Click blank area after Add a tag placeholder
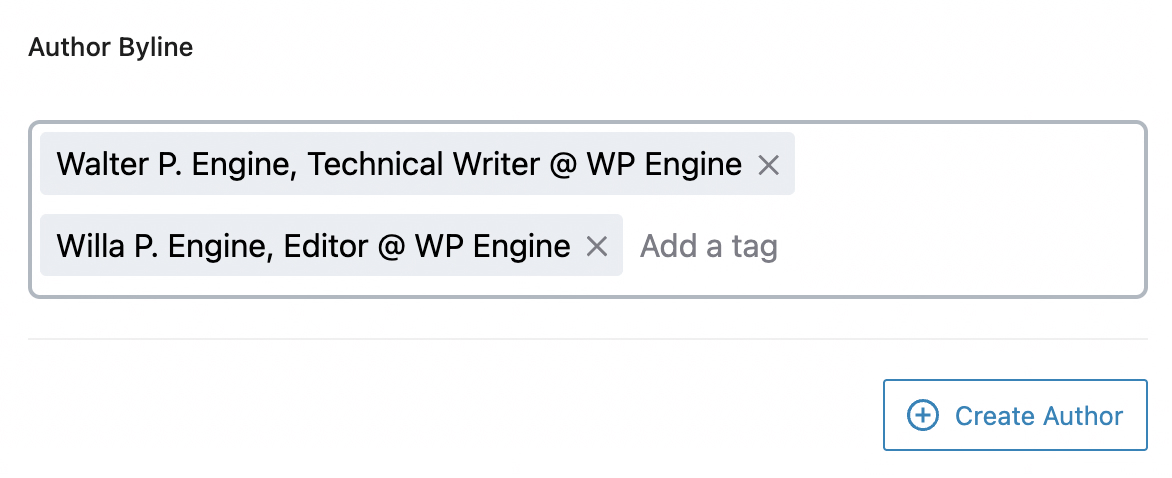This screenshot has height=478, width=1172. pyautogui.click(x=950, y=246)
